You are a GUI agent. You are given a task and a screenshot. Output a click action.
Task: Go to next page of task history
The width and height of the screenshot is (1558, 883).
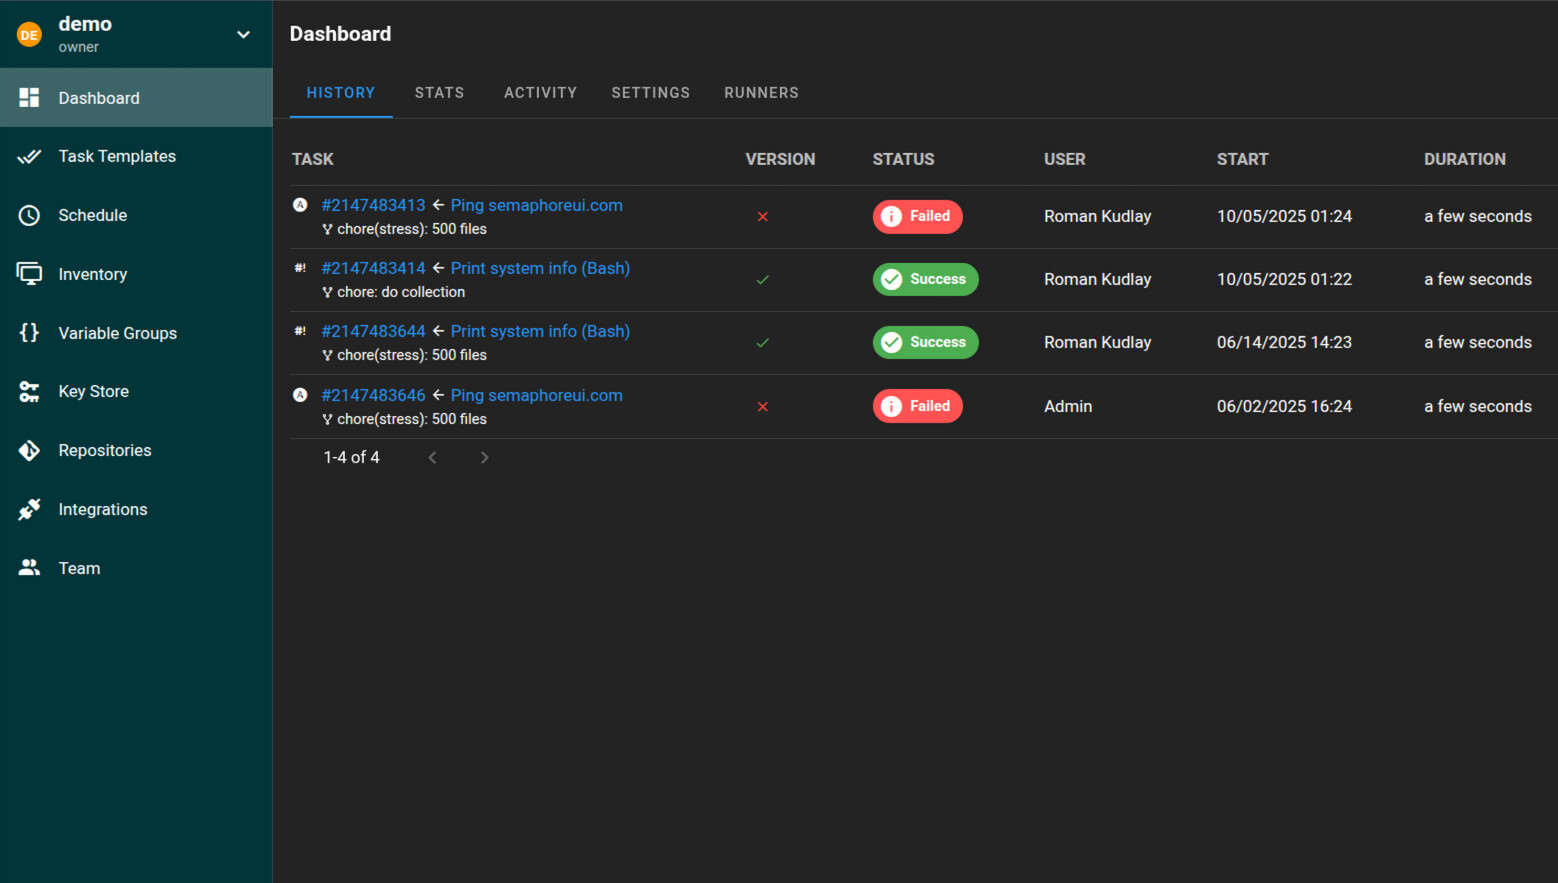[485, 458]
